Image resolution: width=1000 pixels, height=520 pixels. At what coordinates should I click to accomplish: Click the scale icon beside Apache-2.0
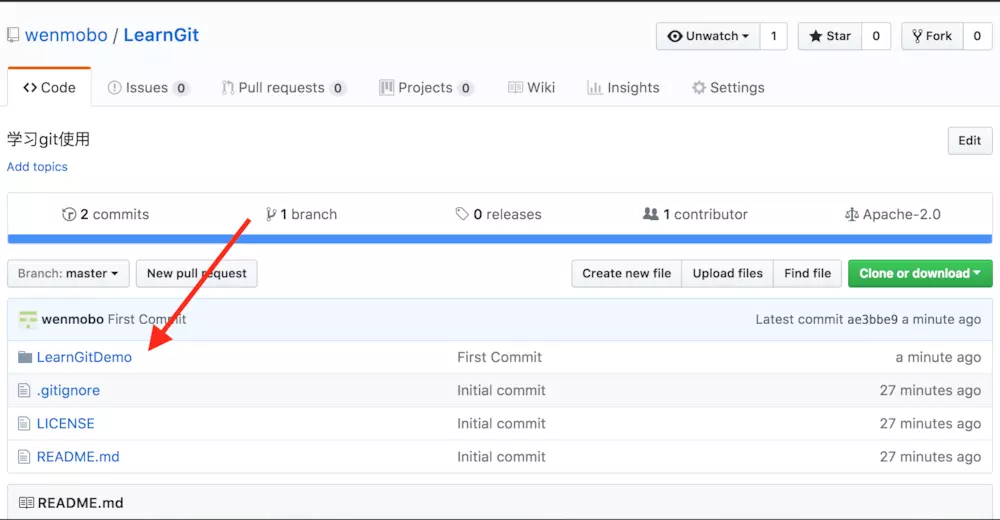coord(851,214)
